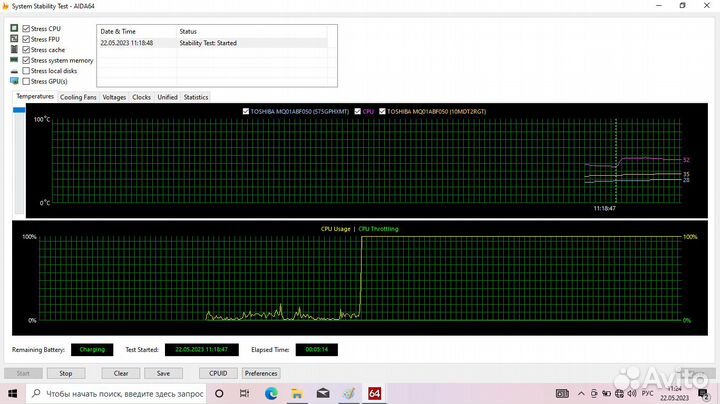Toggle the CPU temperature graph legend checkbox
The width and height of the screenshot is (720, 404).
[356, 111]
